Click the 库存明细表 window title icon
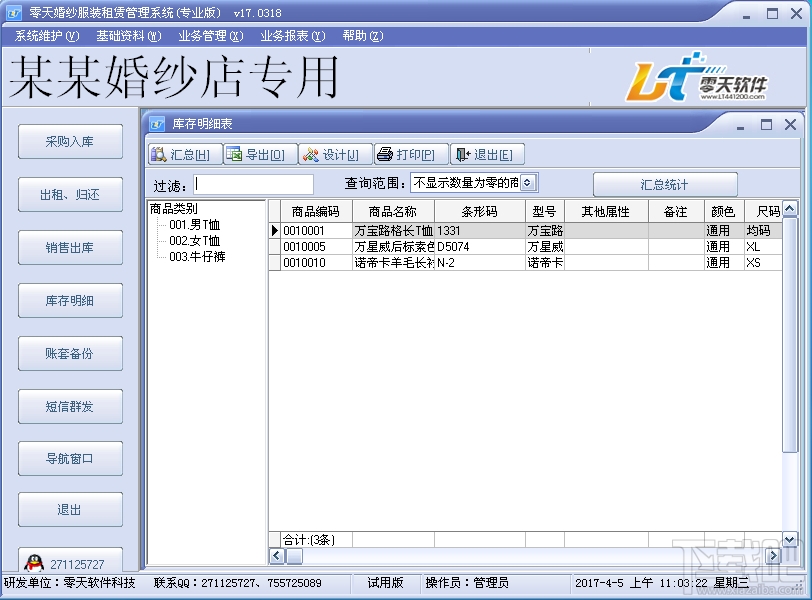This screenshot has width=812, height=600. (x=157, y=124)
